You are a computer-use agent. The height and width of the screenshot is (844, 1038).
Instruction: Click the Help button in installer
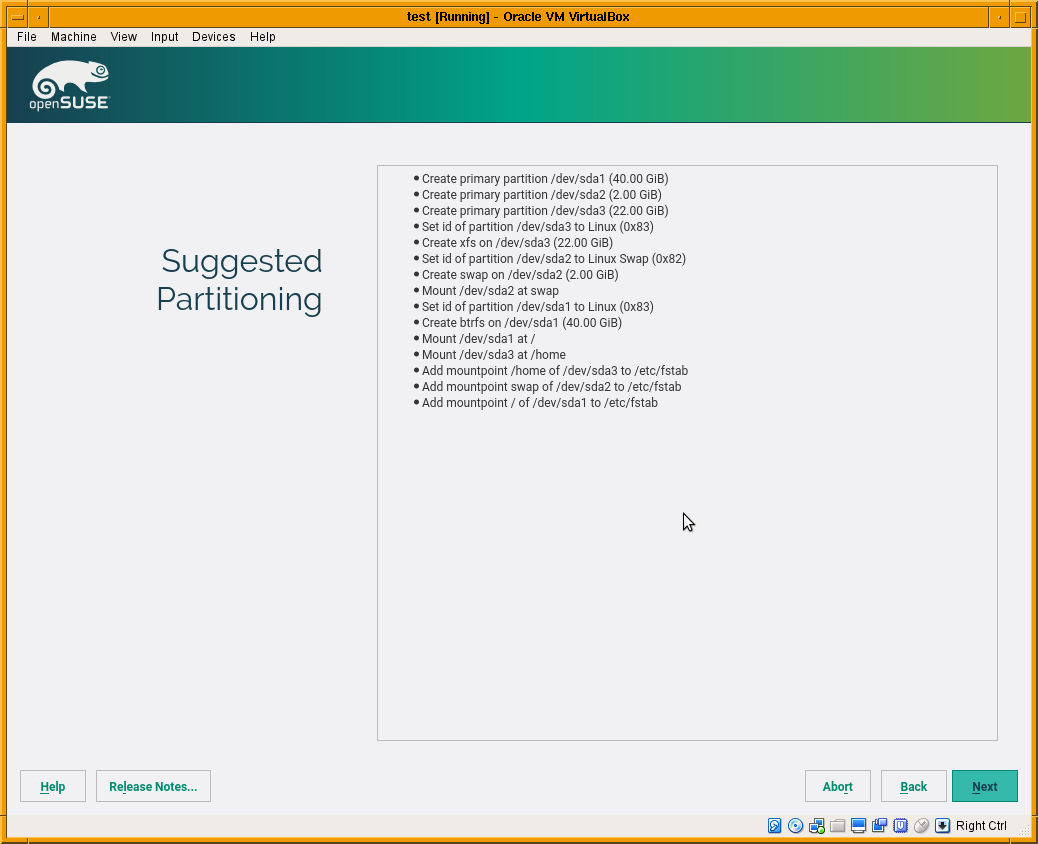click(x=53, y=786)
